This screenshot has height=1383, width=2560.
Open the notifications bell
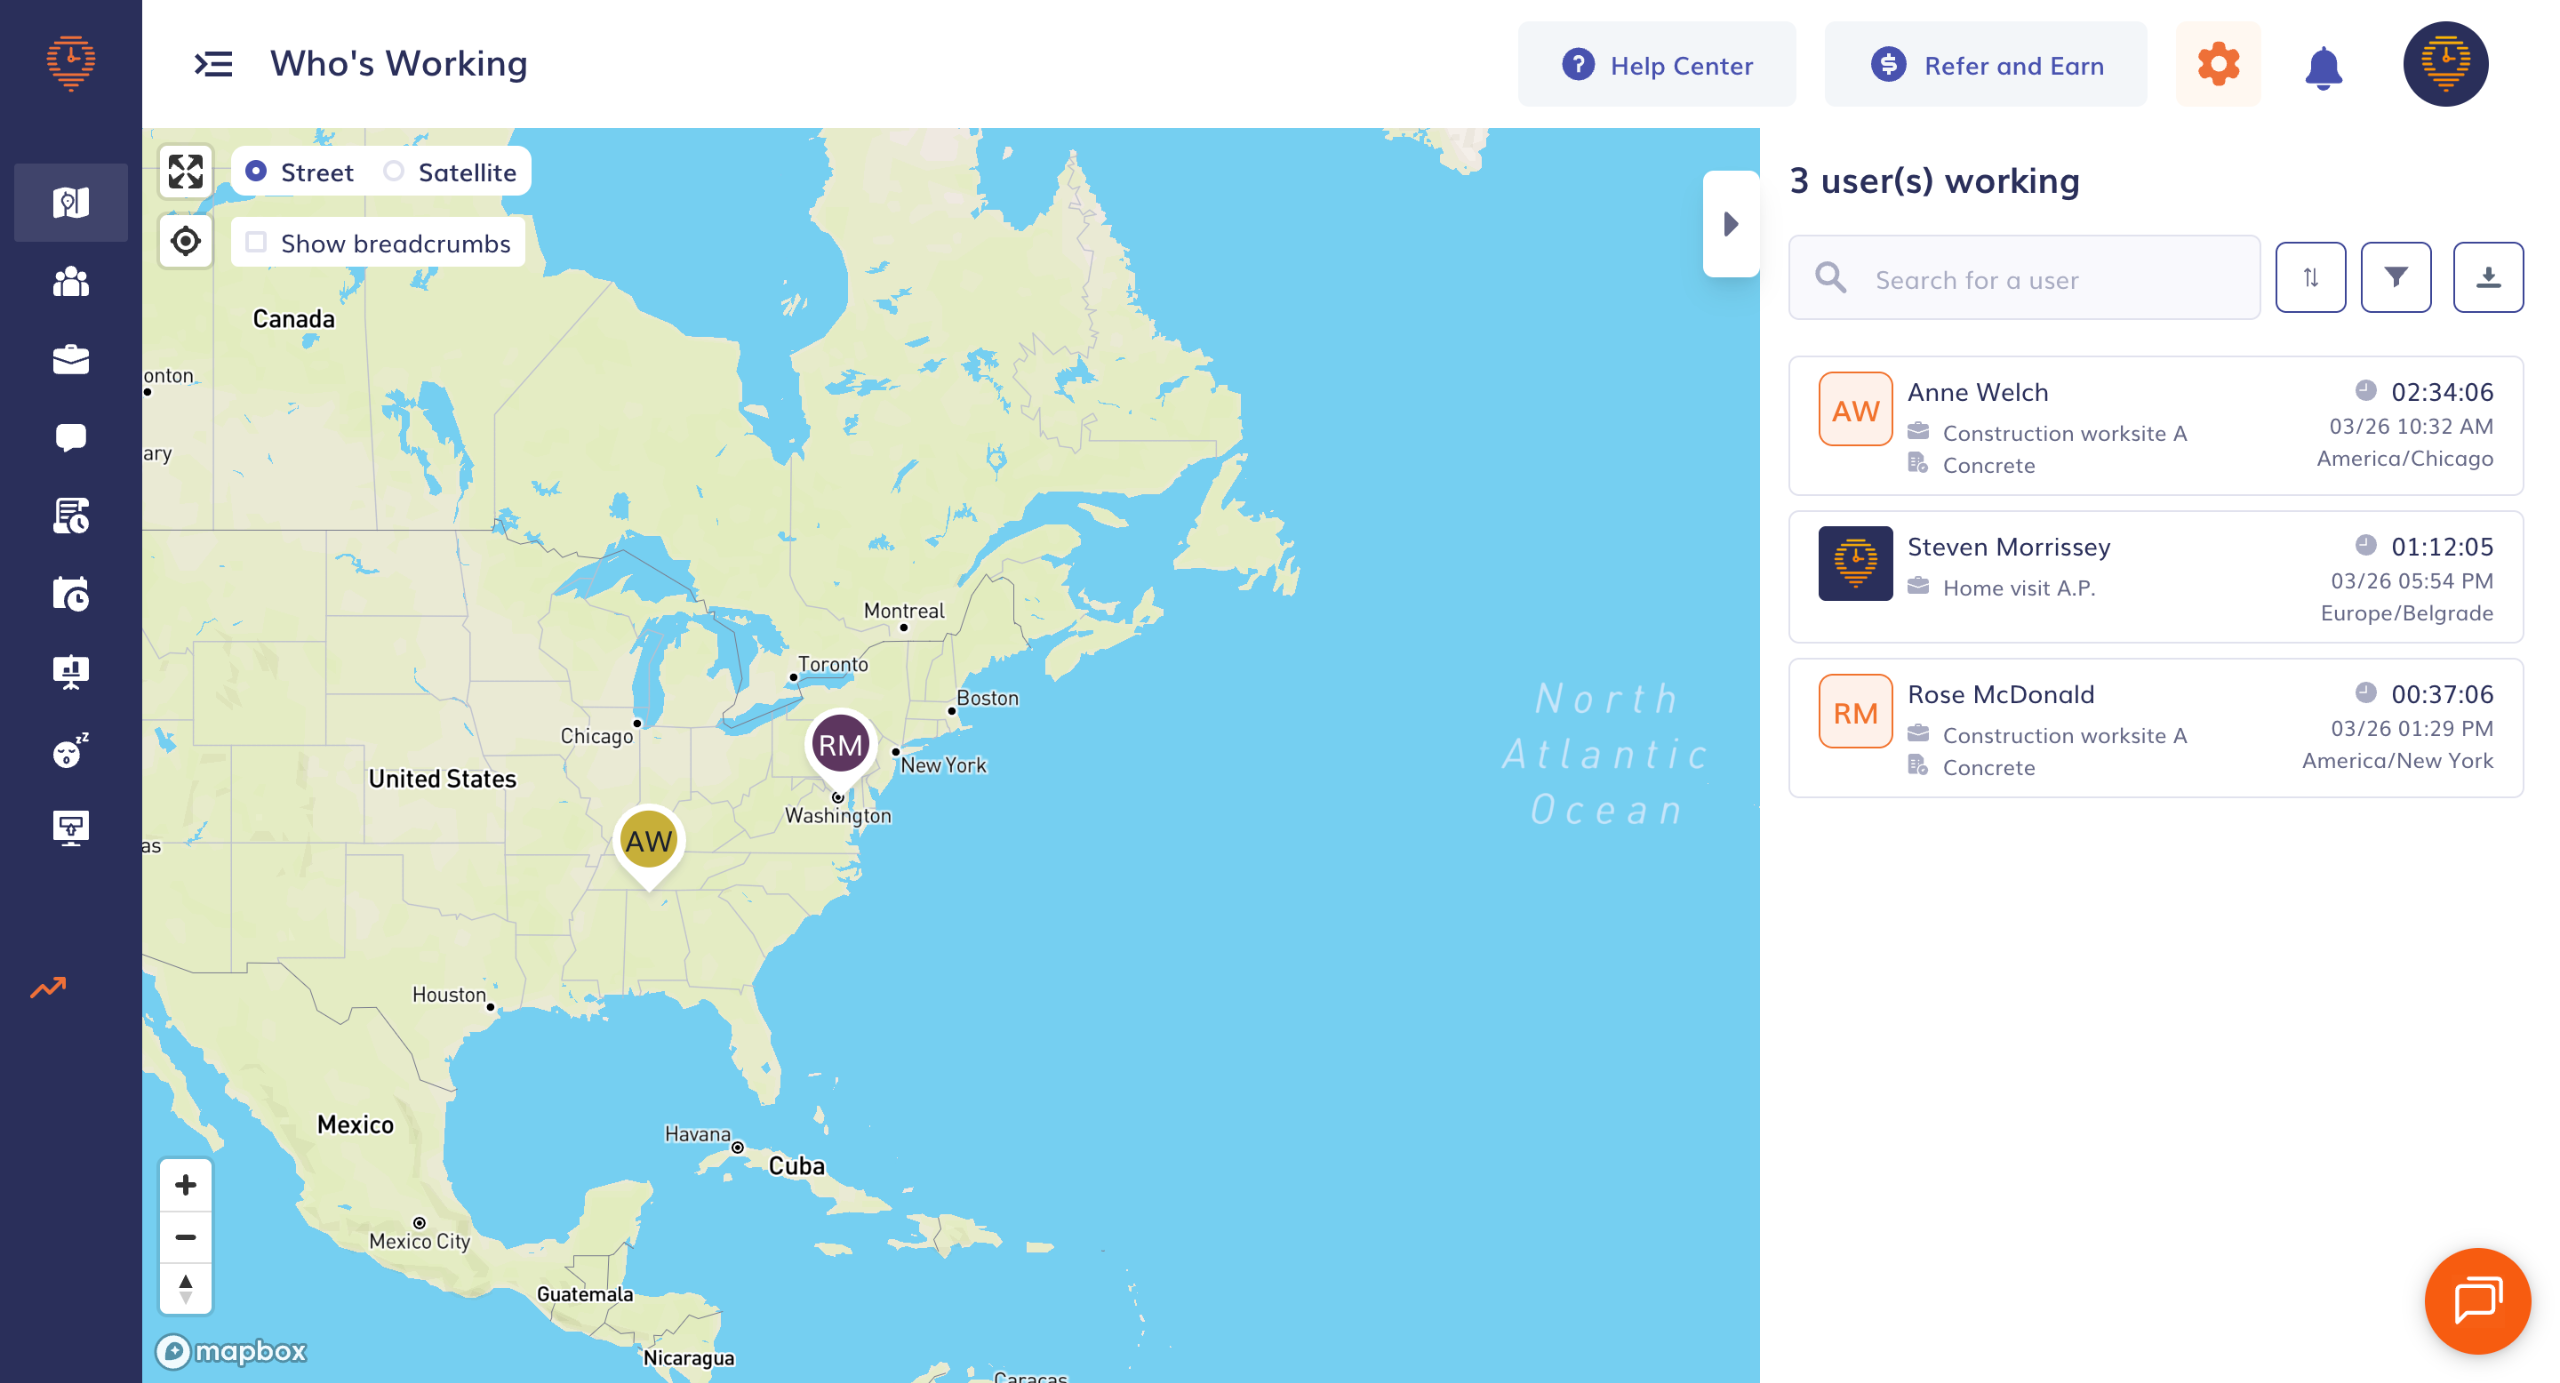[x=2322, y=67]
